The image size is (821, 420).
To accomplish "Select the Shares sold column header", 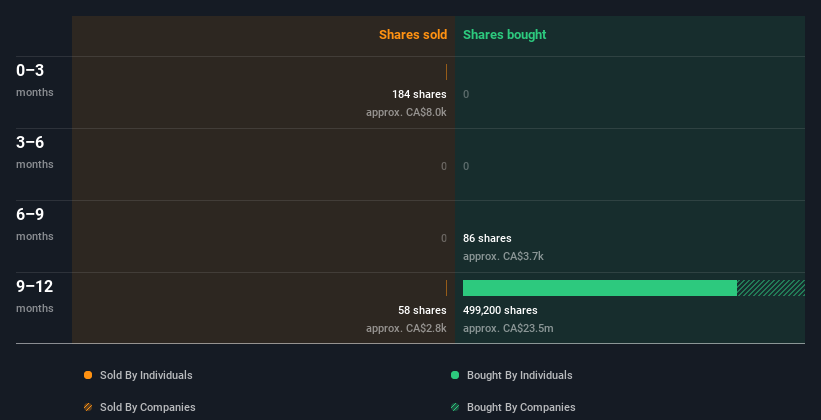I will tap(413, 35).
